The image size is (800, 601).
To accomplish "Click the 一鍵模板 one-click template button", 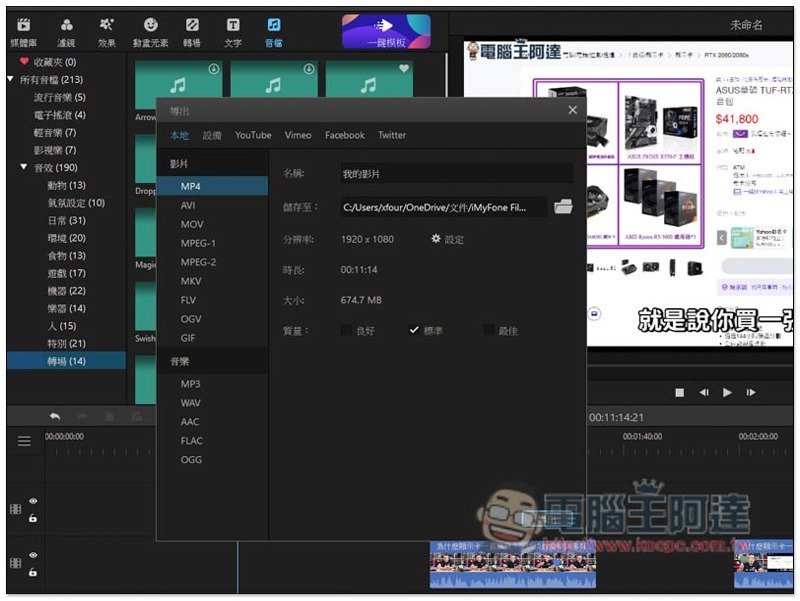I will 386,31.
